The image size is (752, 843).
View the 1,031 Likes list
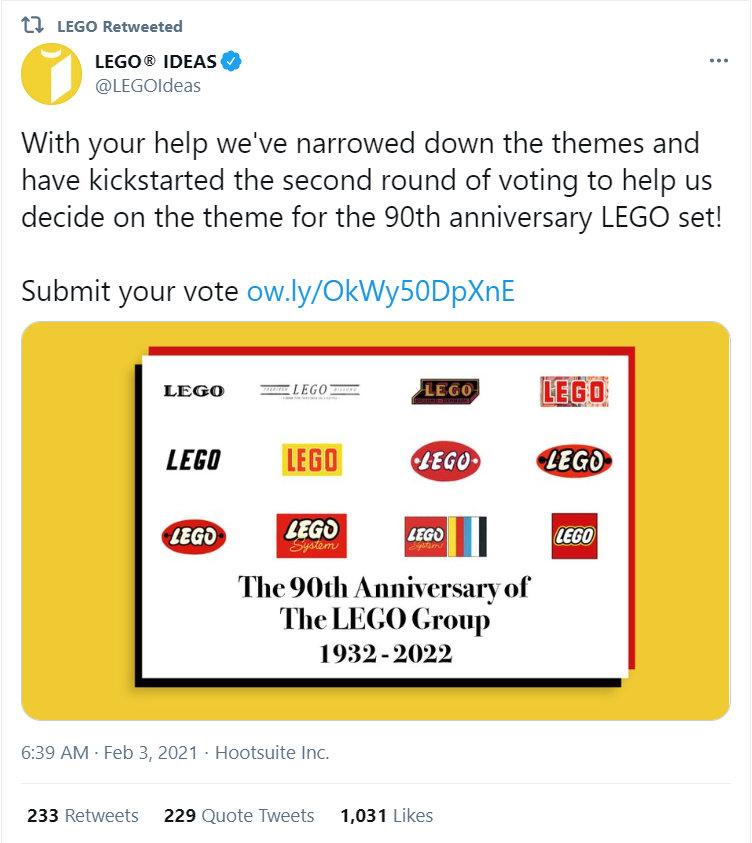coord(386,815)
